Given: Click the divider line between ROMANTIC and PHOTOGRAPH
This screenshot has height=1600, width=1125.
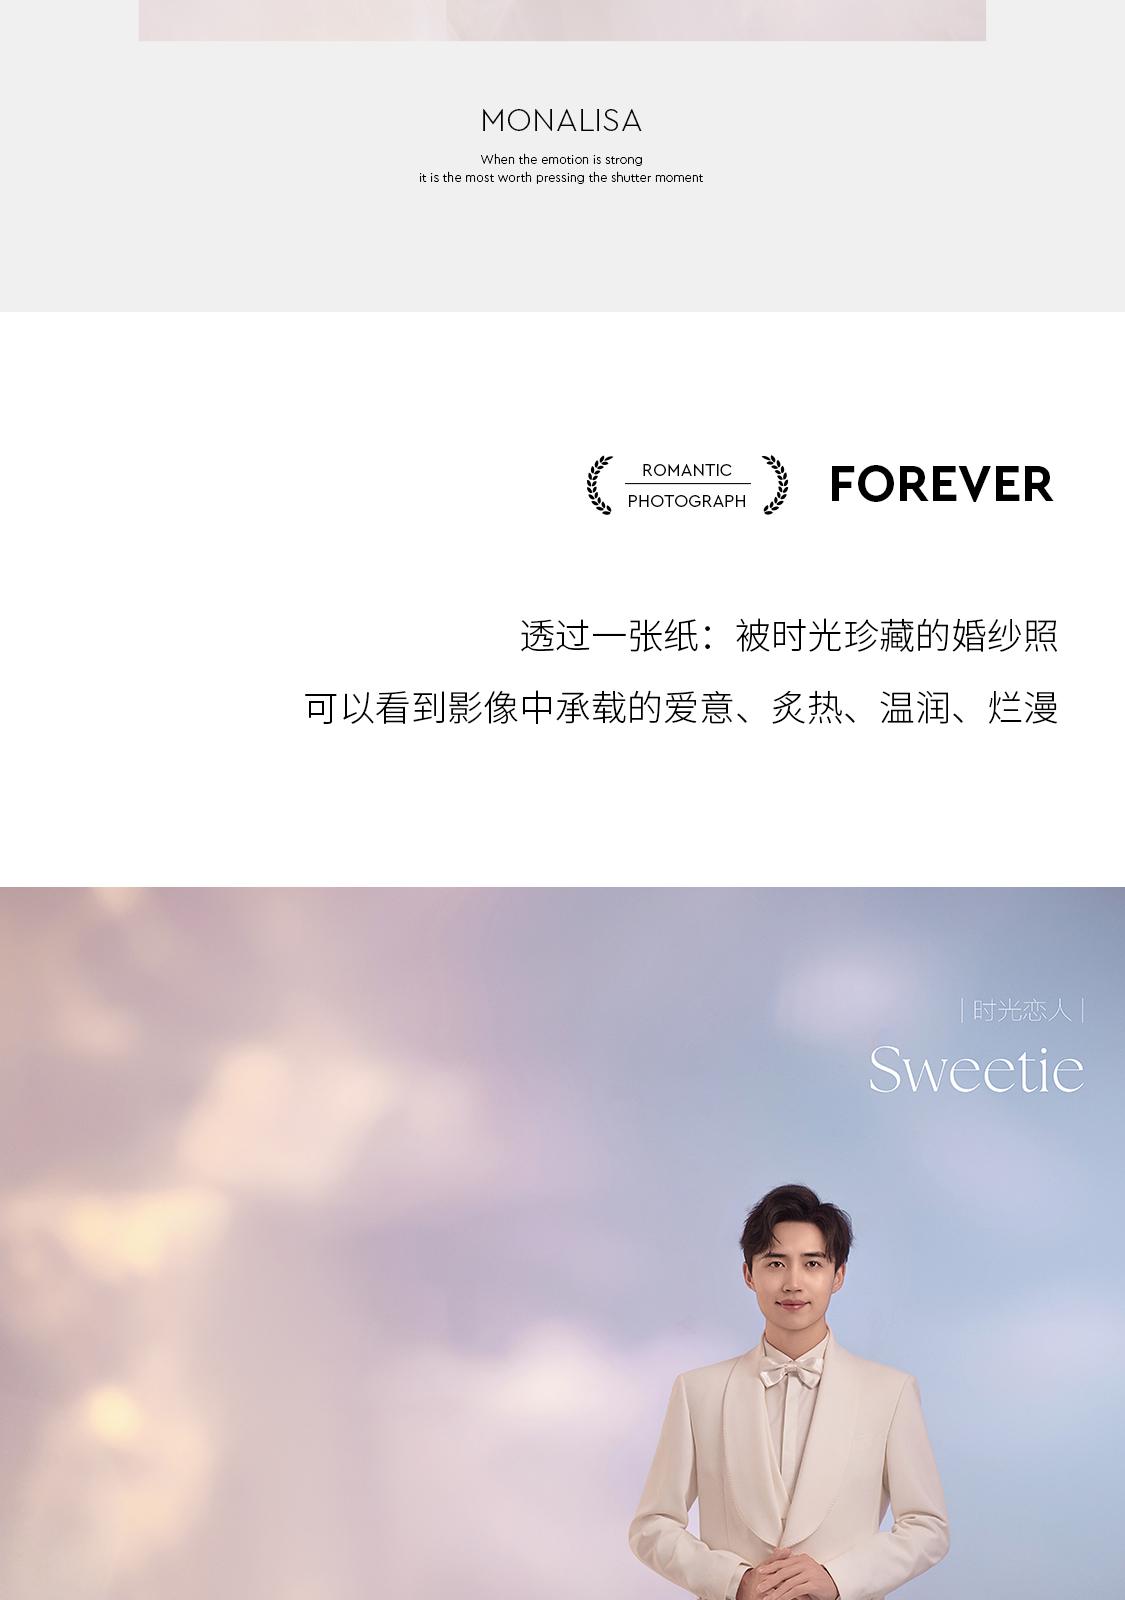Looking at the screenshot, I should (687, 485).
